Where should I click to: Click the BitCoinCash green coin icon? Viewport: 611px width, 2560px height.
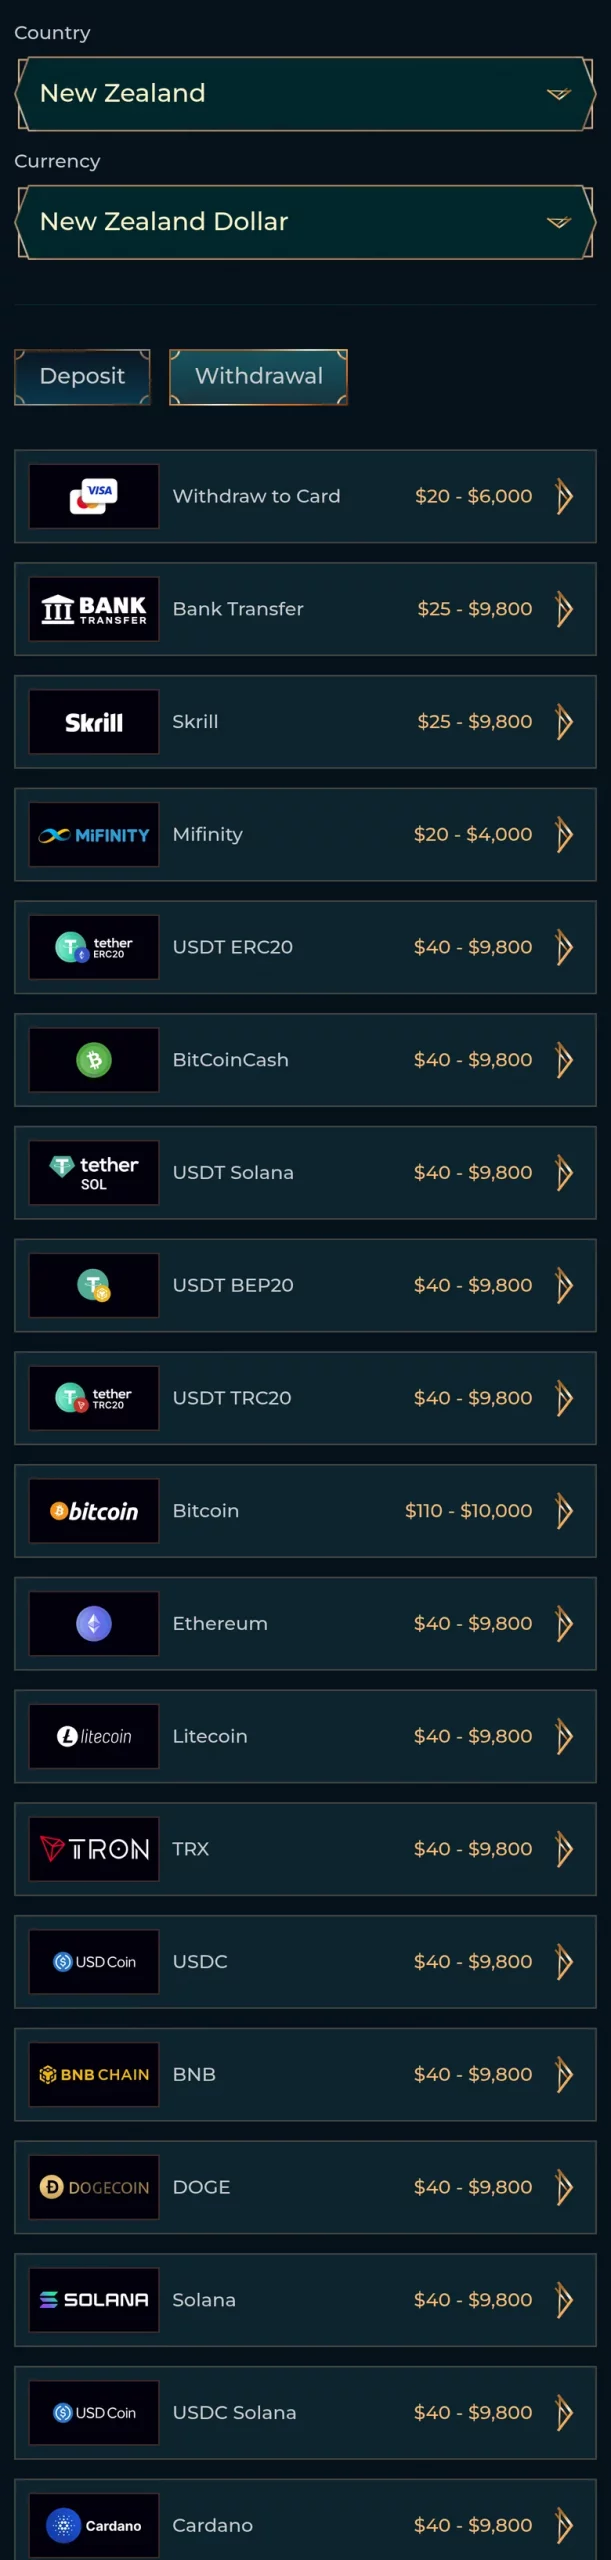[x=94, y=1060]
